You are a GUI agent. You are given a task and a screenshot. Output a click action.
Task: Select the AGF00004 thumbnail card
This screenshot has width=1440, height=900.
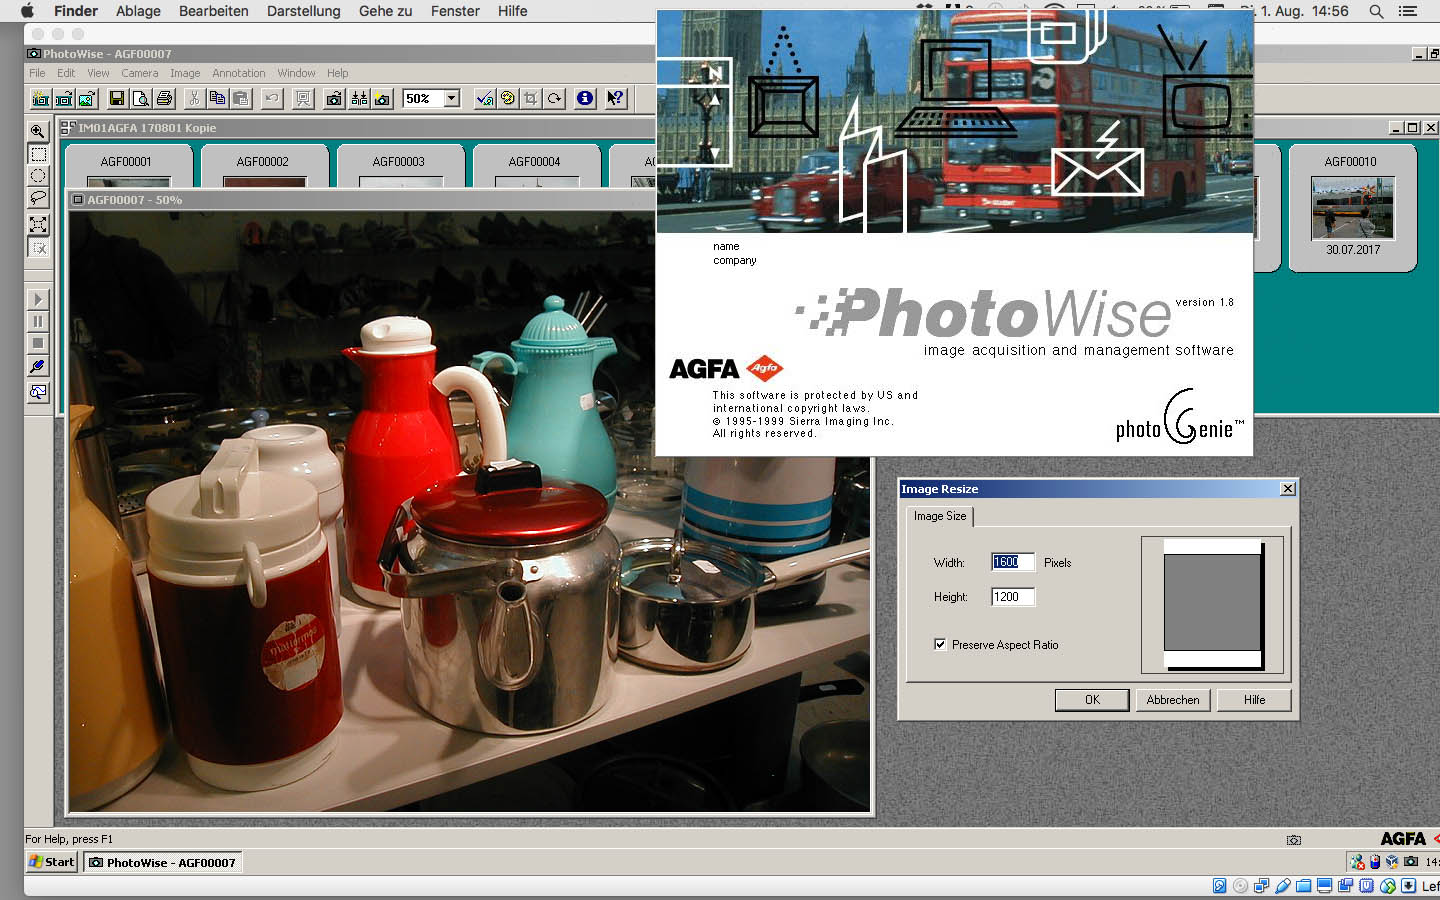pyautogui.click(x=536, y=166)
